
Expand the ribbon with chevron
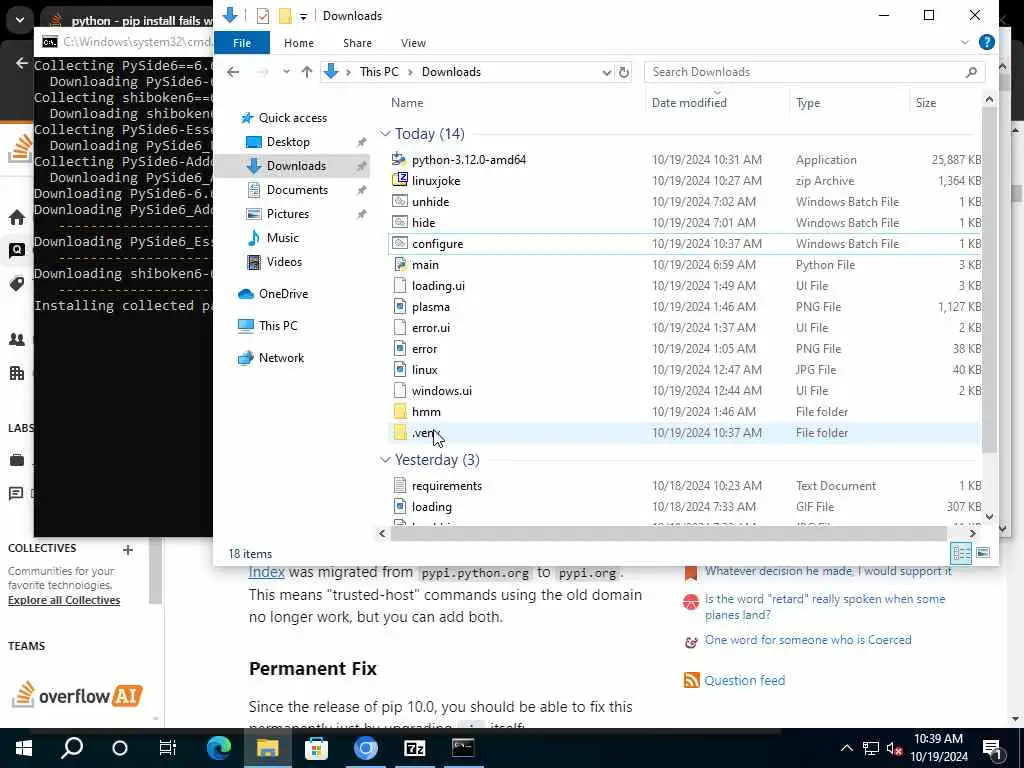[965, 42]
